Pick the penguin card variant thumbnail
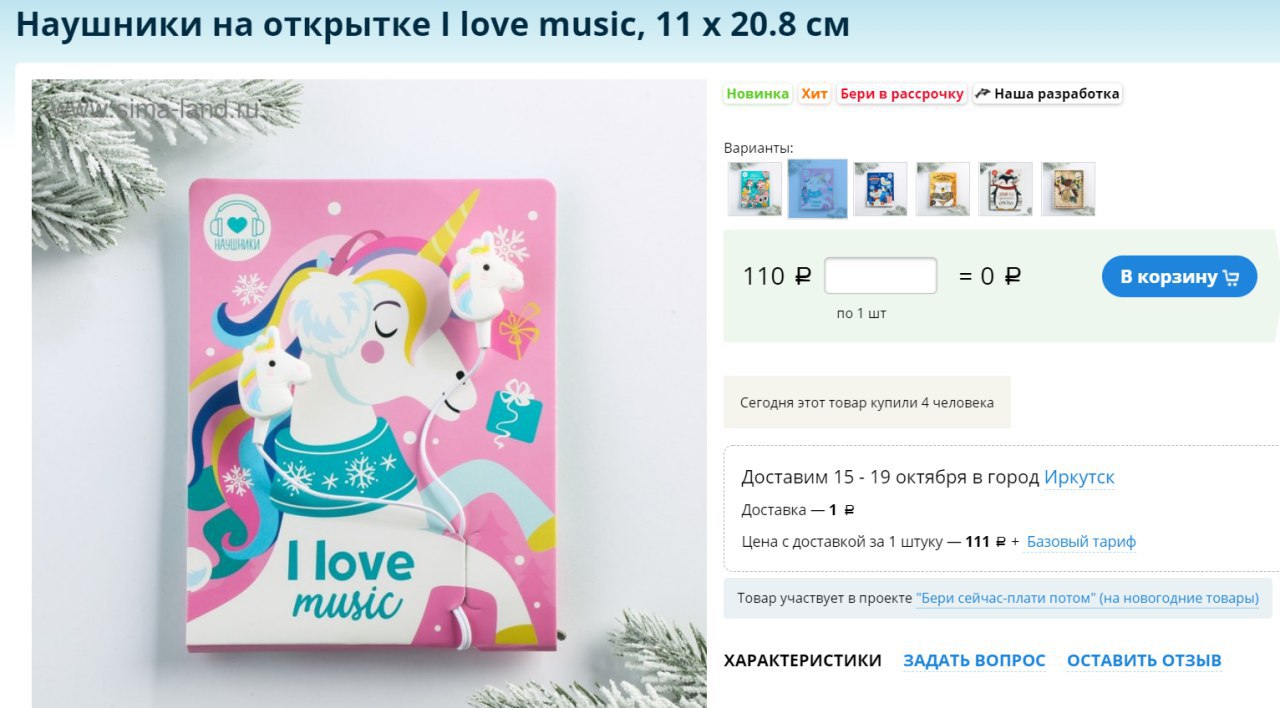This screenshot has height=708, width=1280. [x=1006, y=189]
